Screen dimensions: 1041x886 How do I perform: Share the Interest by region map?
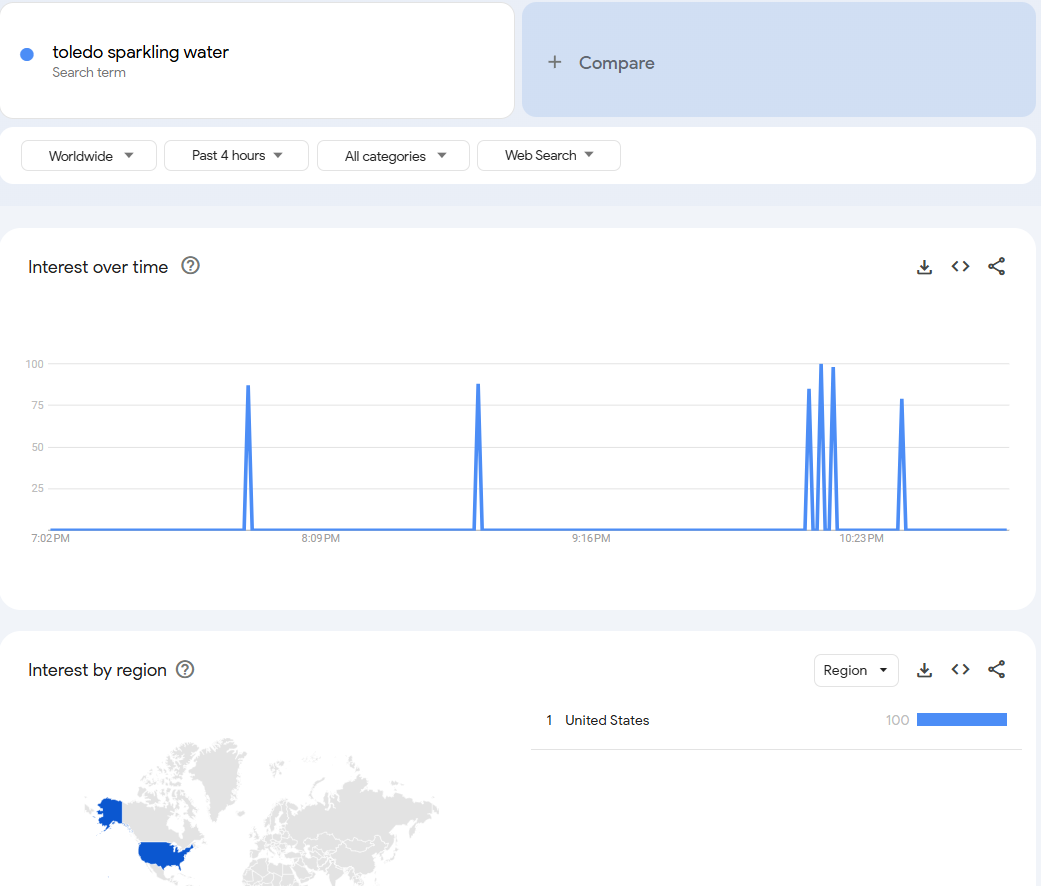point(996,670)
